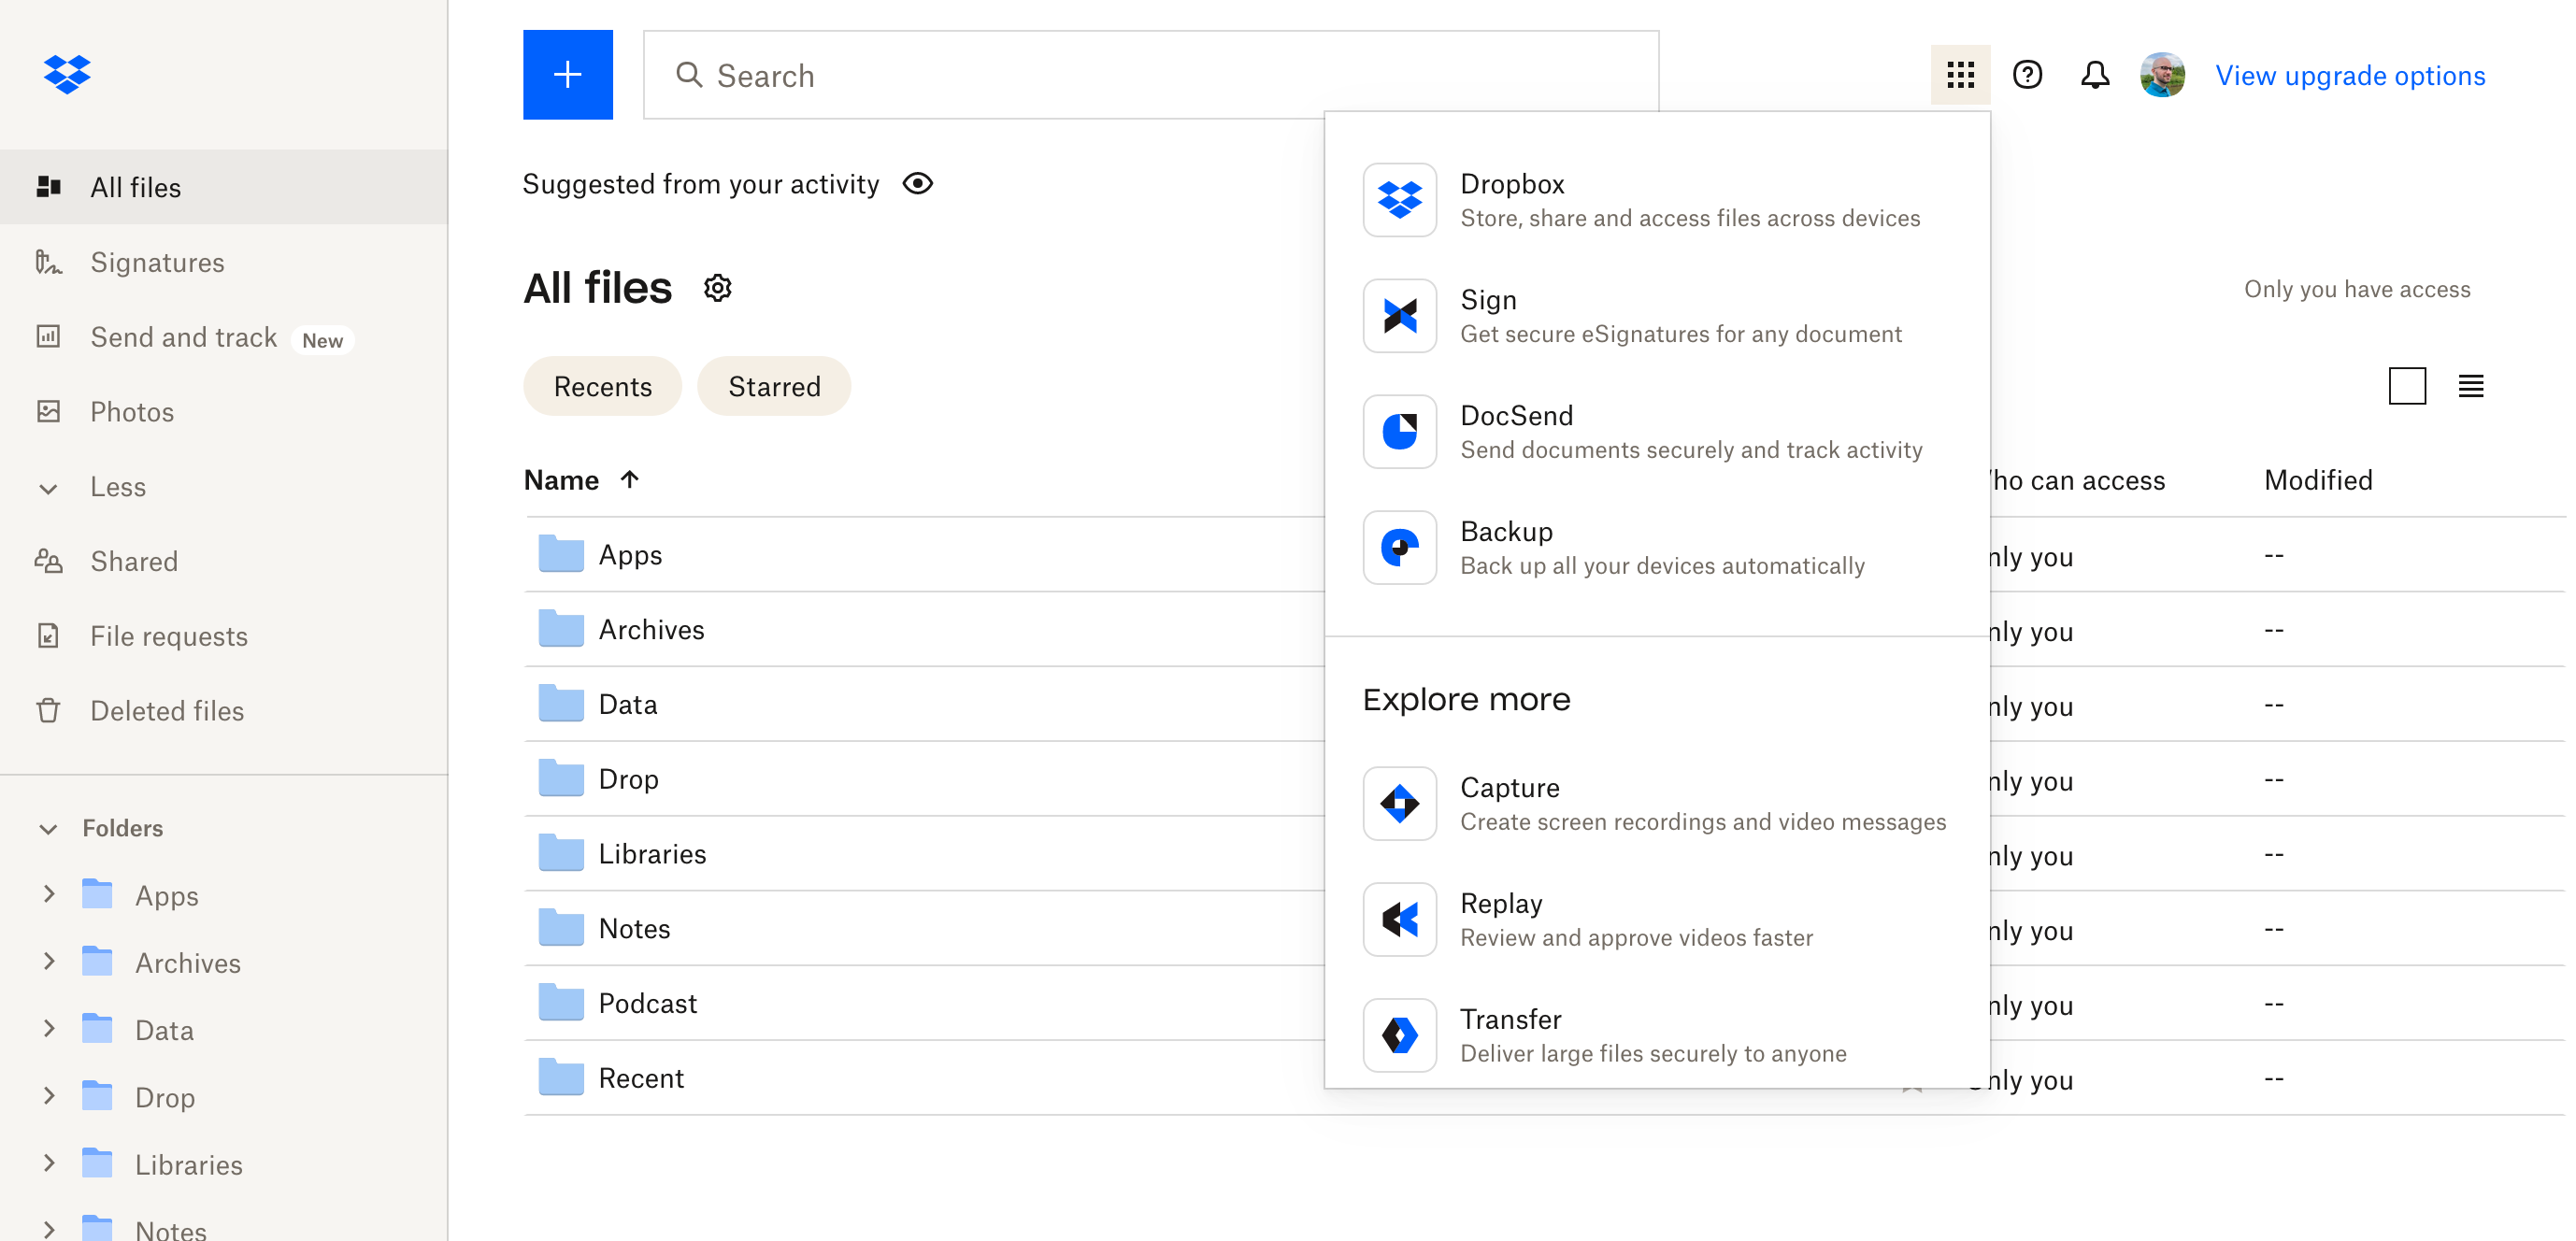Toggle suggested activity visibility eye

coord(917,184)
